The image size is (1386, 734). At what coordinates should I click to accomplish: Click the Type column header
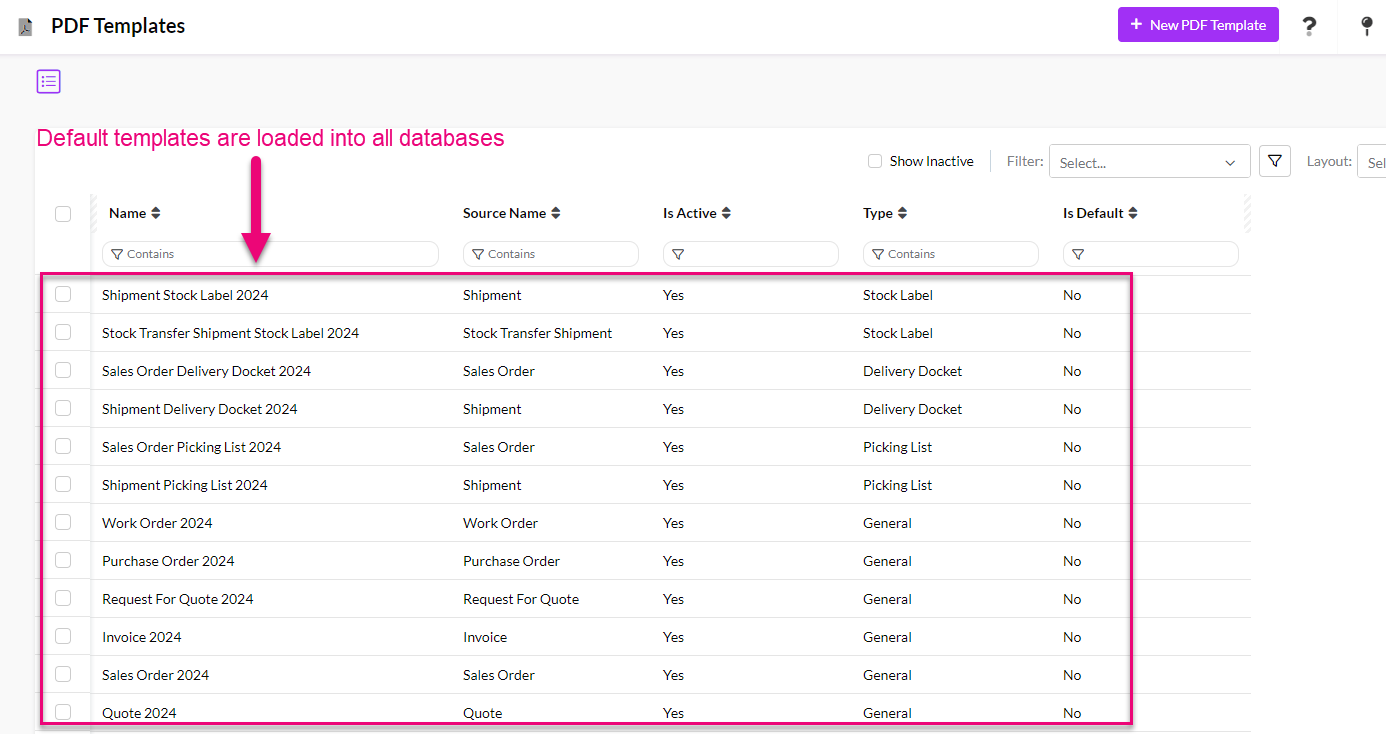(x=878, y=213)
